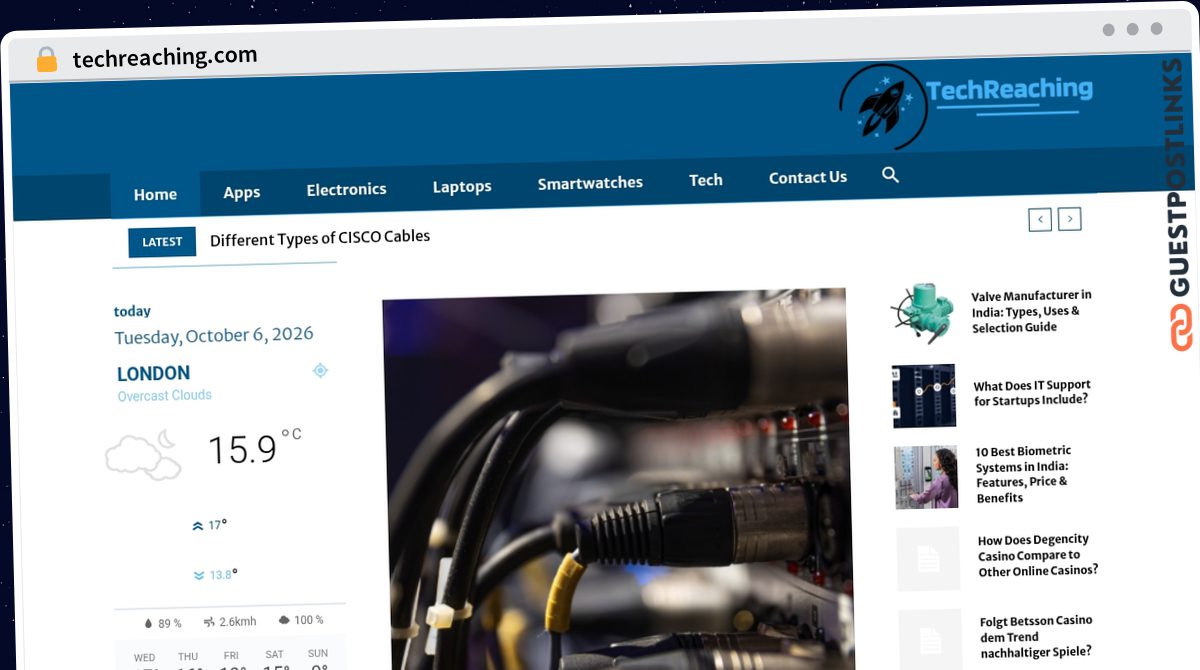This screenshot has height=670, width=1200.
Task: Click the SAT forecast day
Action: [x=274, y=655]
